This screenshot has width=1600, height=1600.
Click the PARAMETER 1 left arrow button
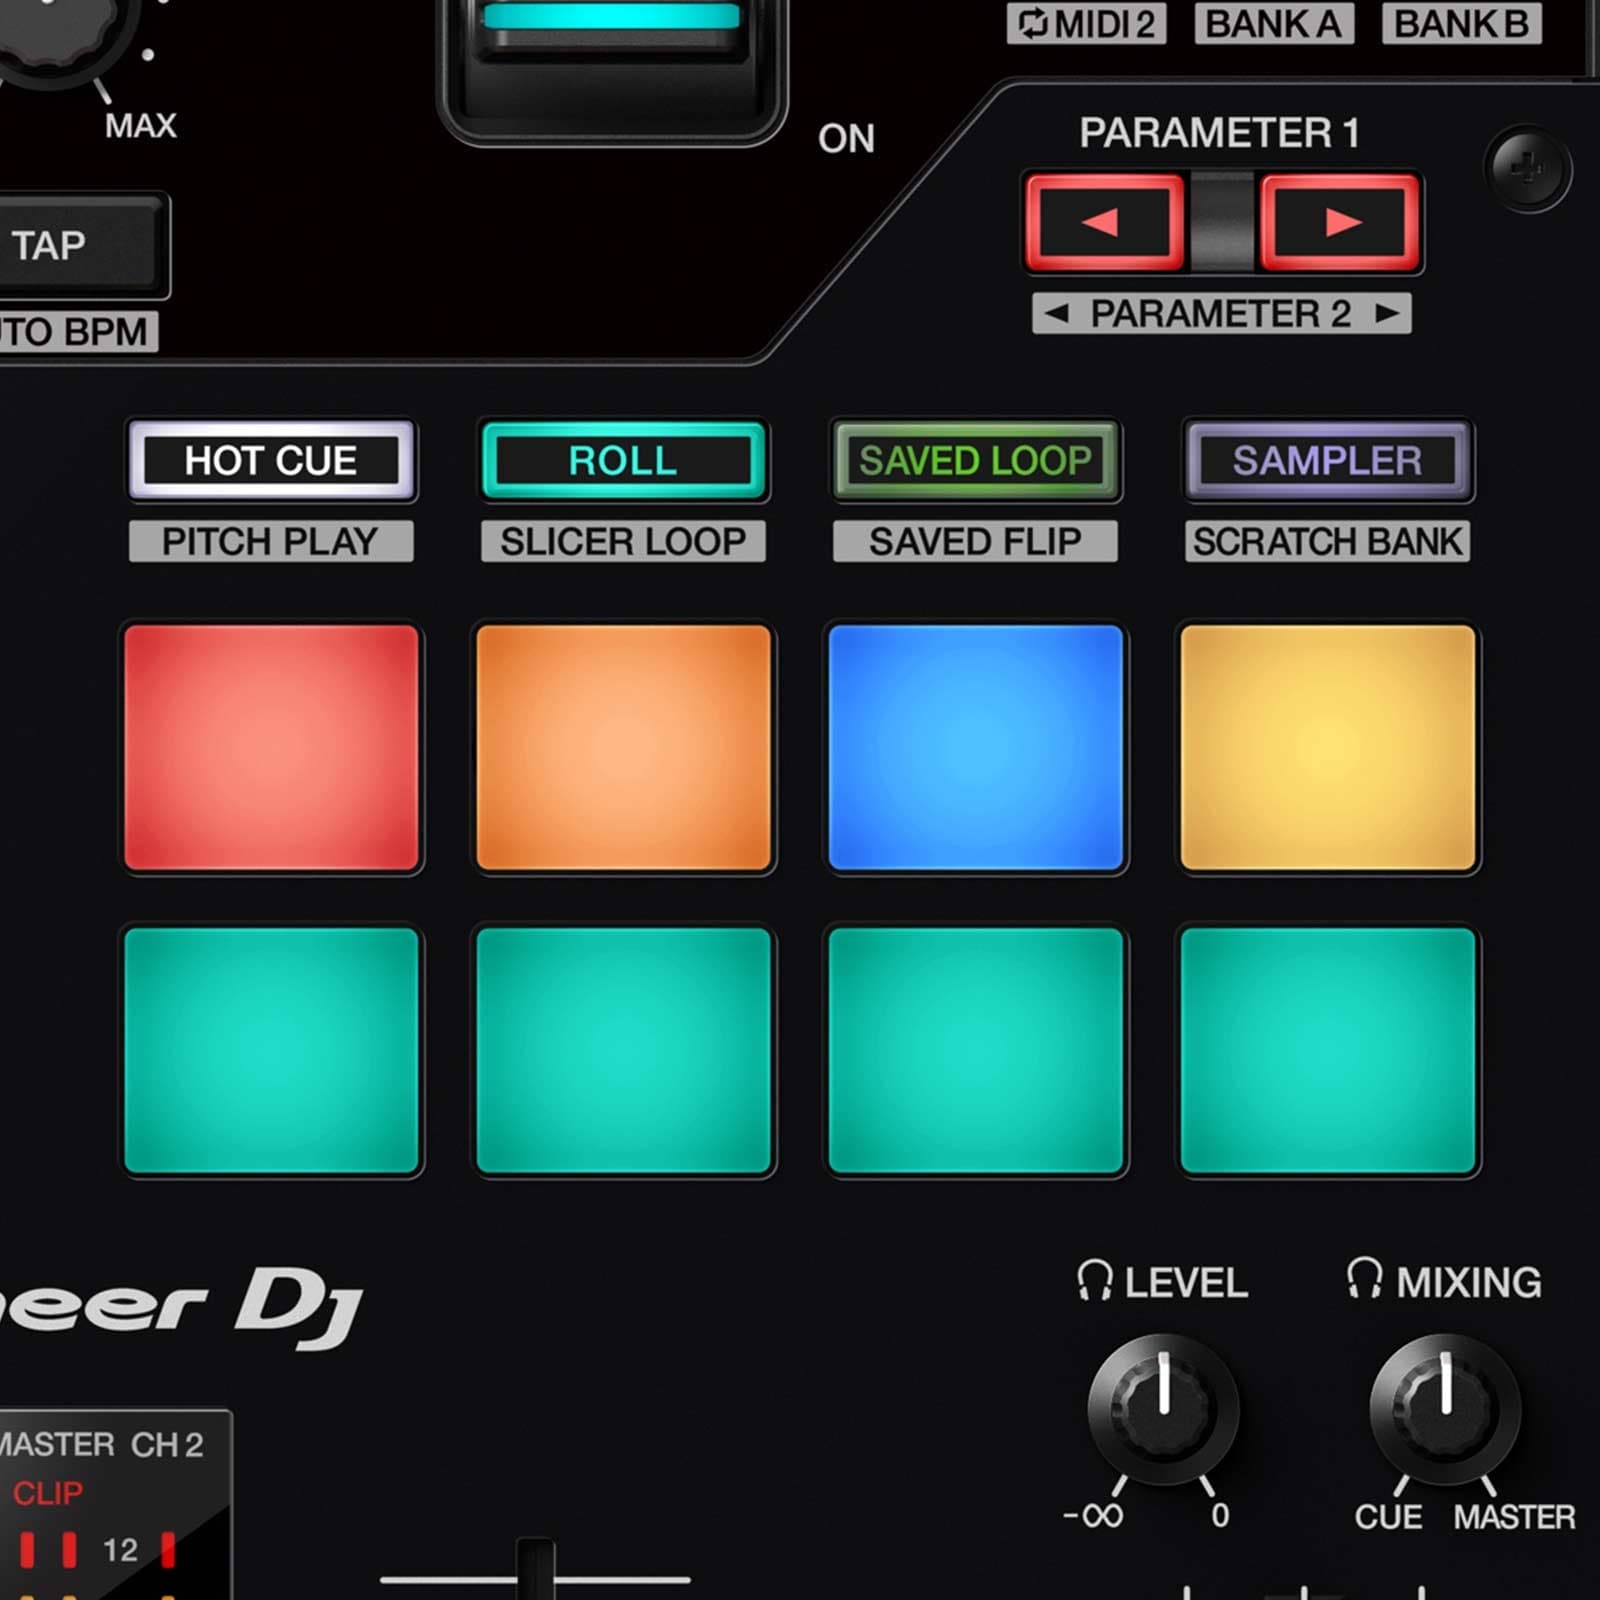[1105, 222]
